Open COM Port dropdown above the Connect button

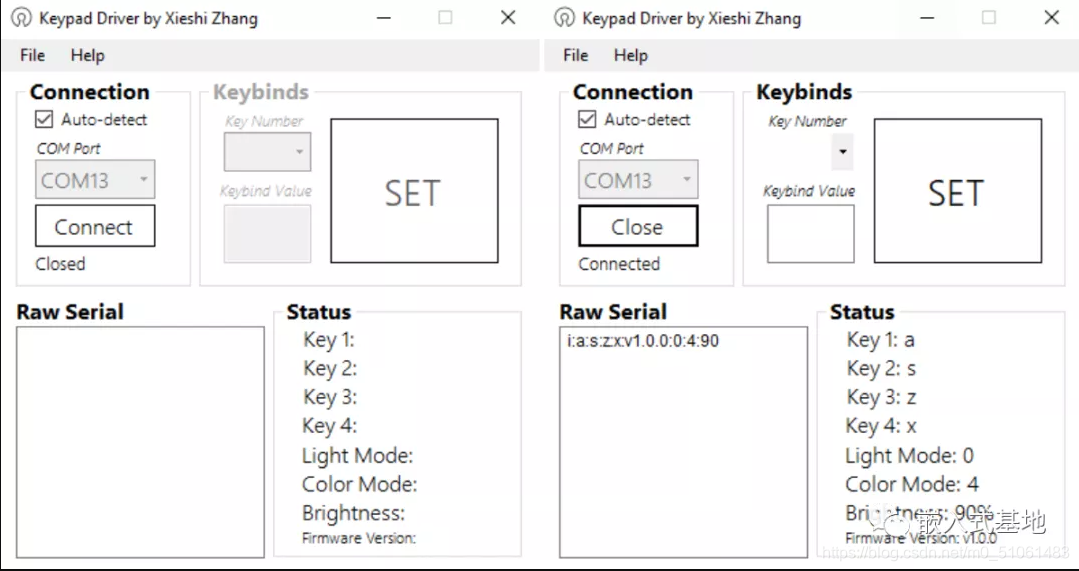tap(95, 180)
